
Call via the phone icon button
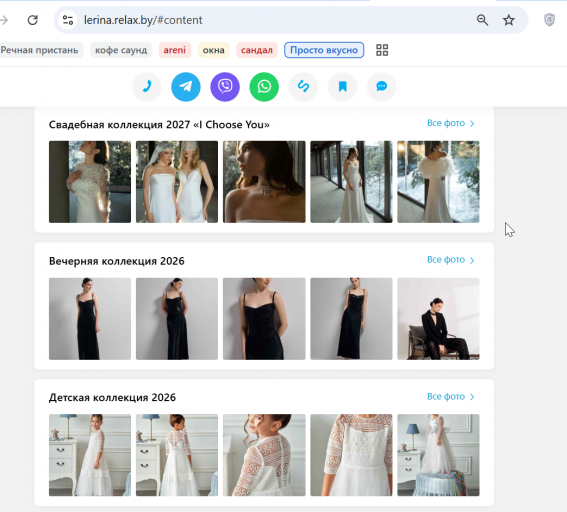click(x=146, y=87)
